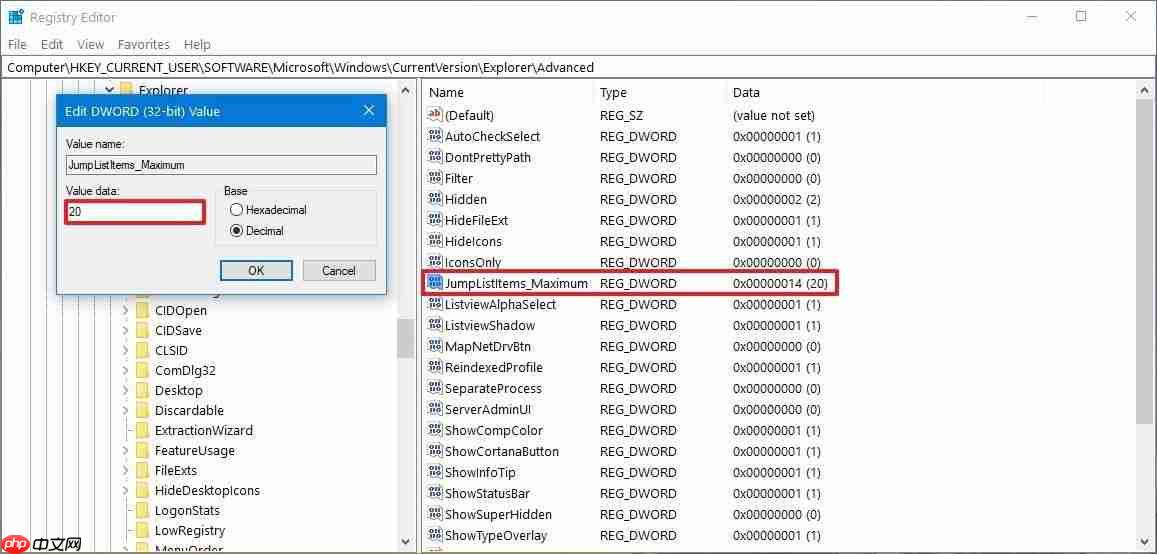
Task: Open the Edit menu
Action: 52,44
